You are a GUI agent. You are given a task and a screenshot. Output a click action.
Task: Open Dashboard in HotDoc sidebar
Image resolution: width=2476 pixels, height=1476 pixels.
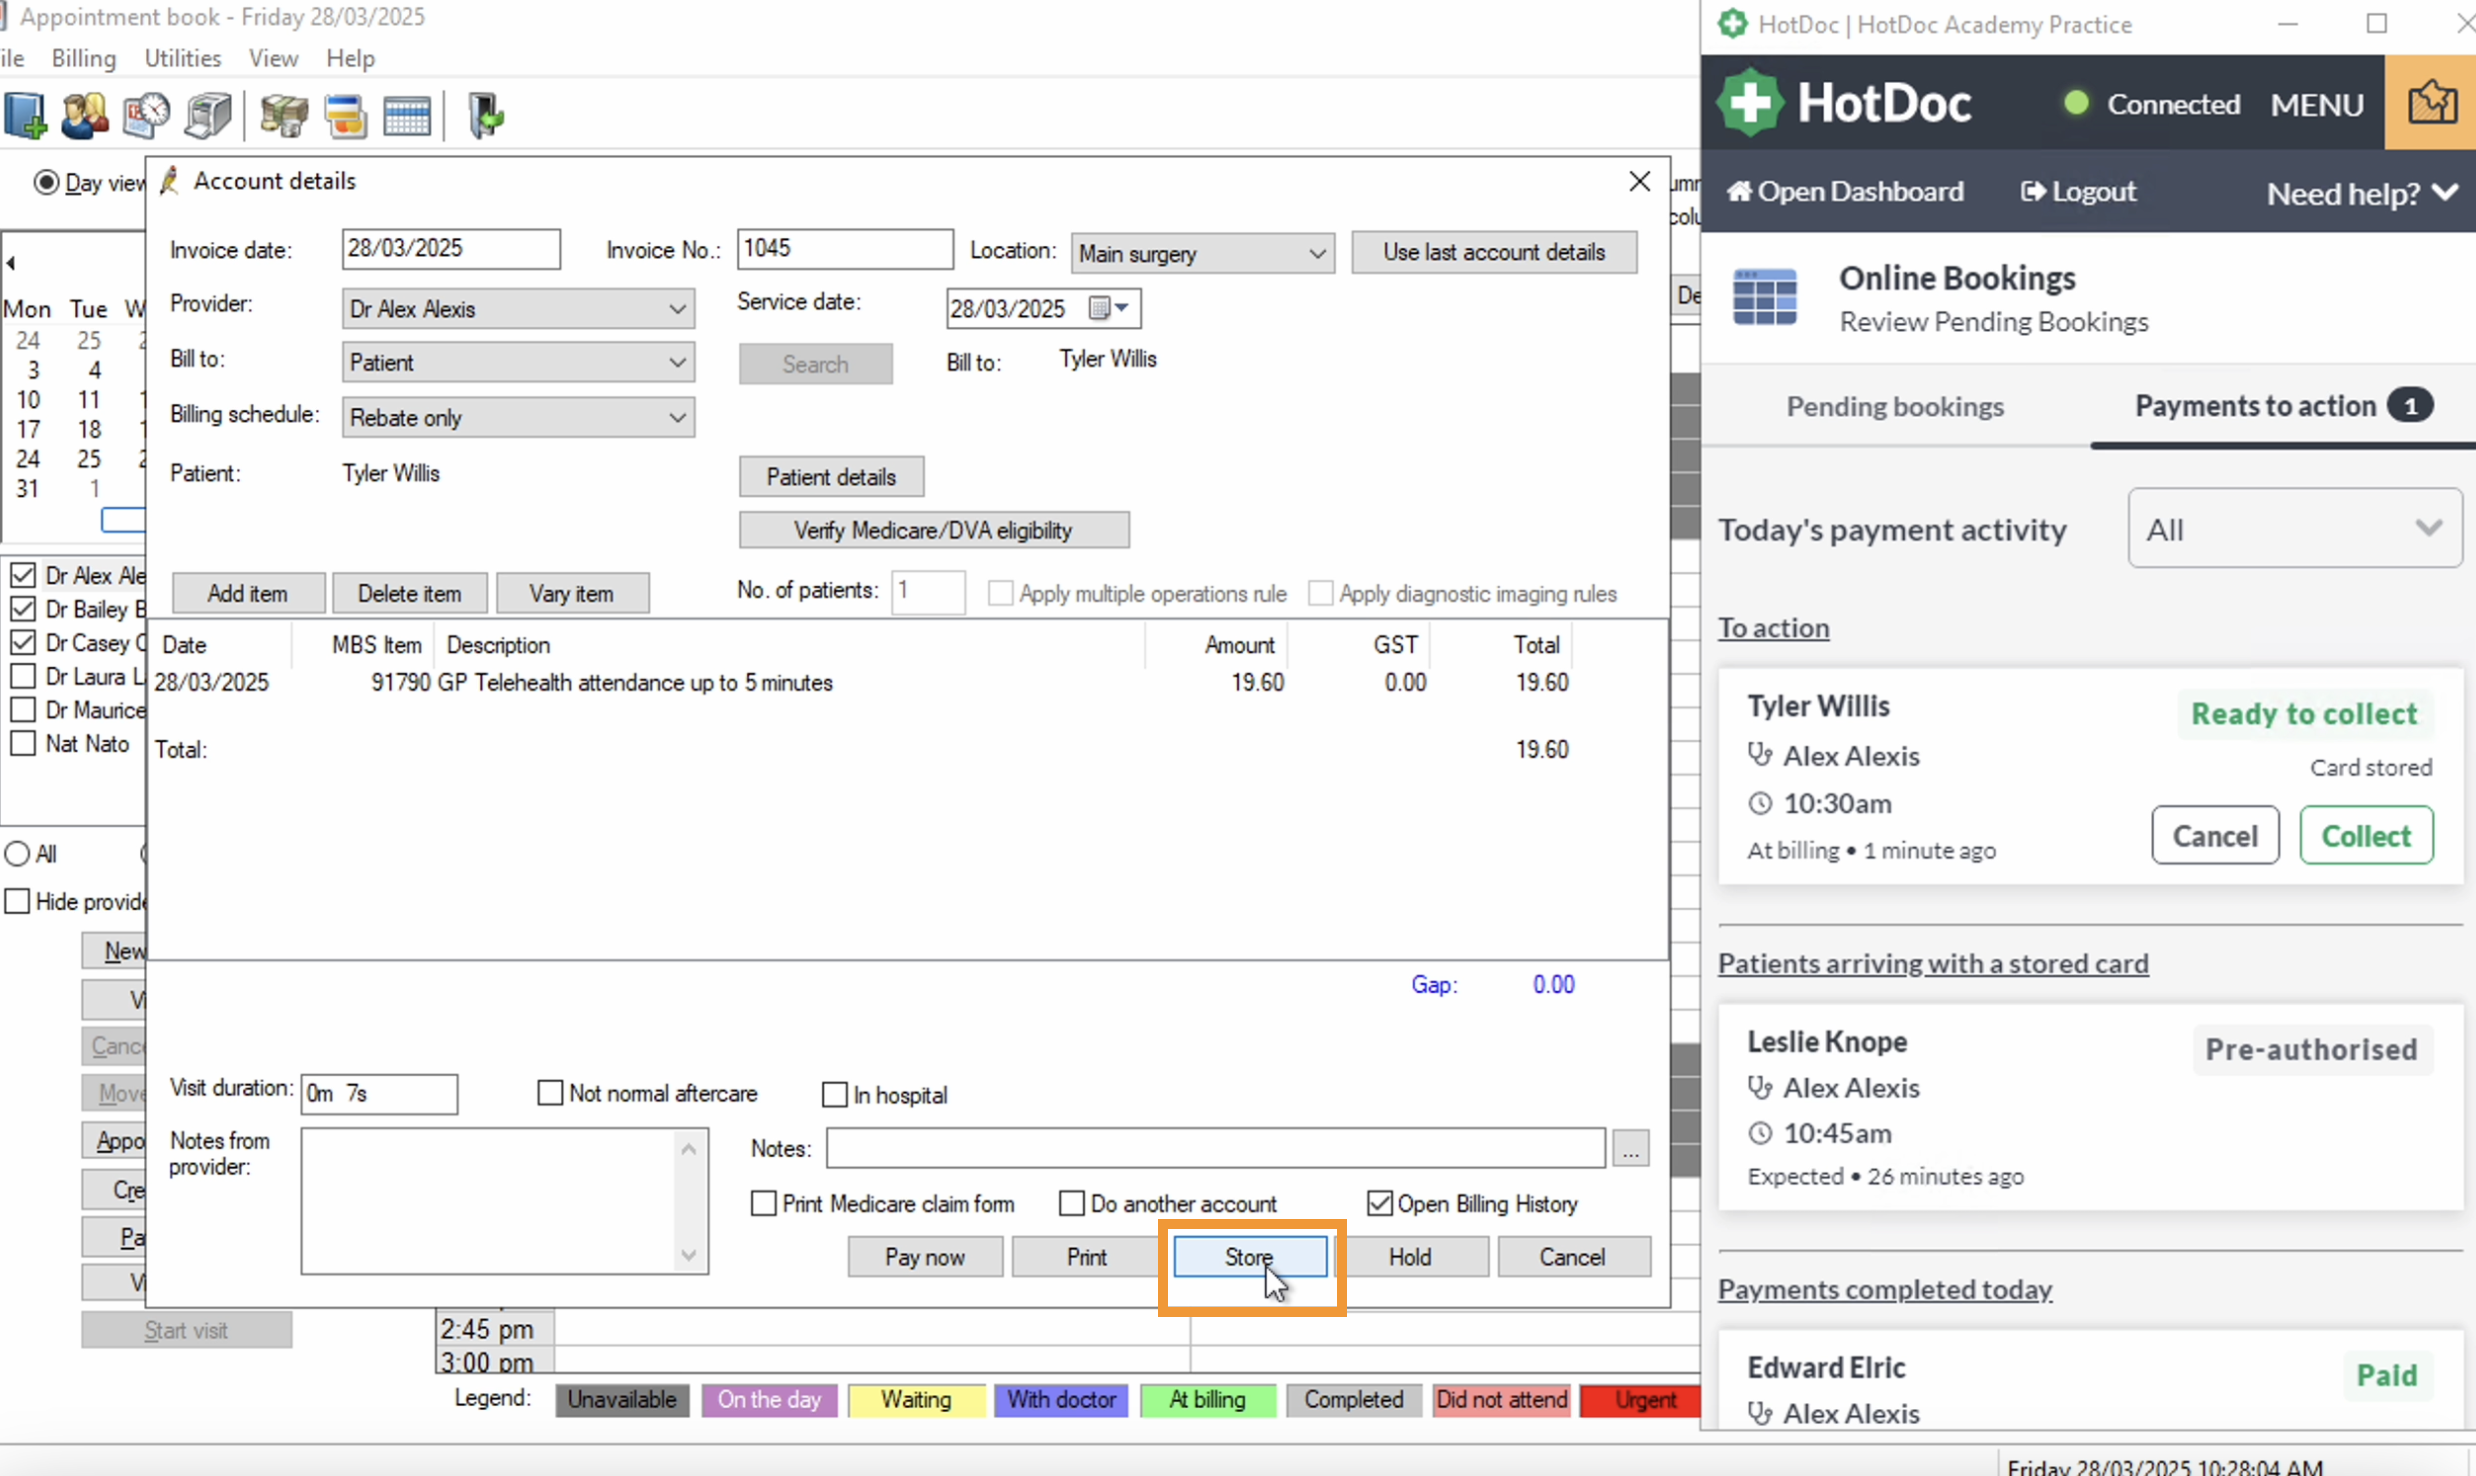[x=1845, y=191]
